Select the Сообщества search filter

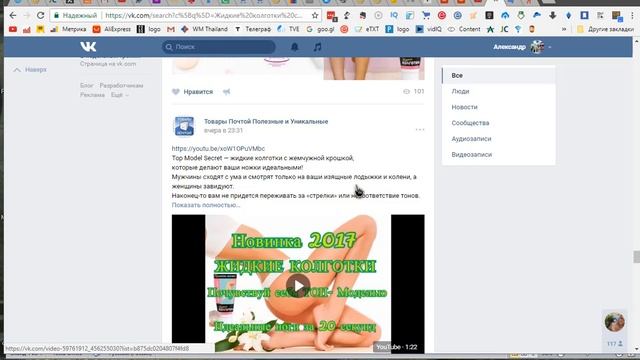pos(499,123)
